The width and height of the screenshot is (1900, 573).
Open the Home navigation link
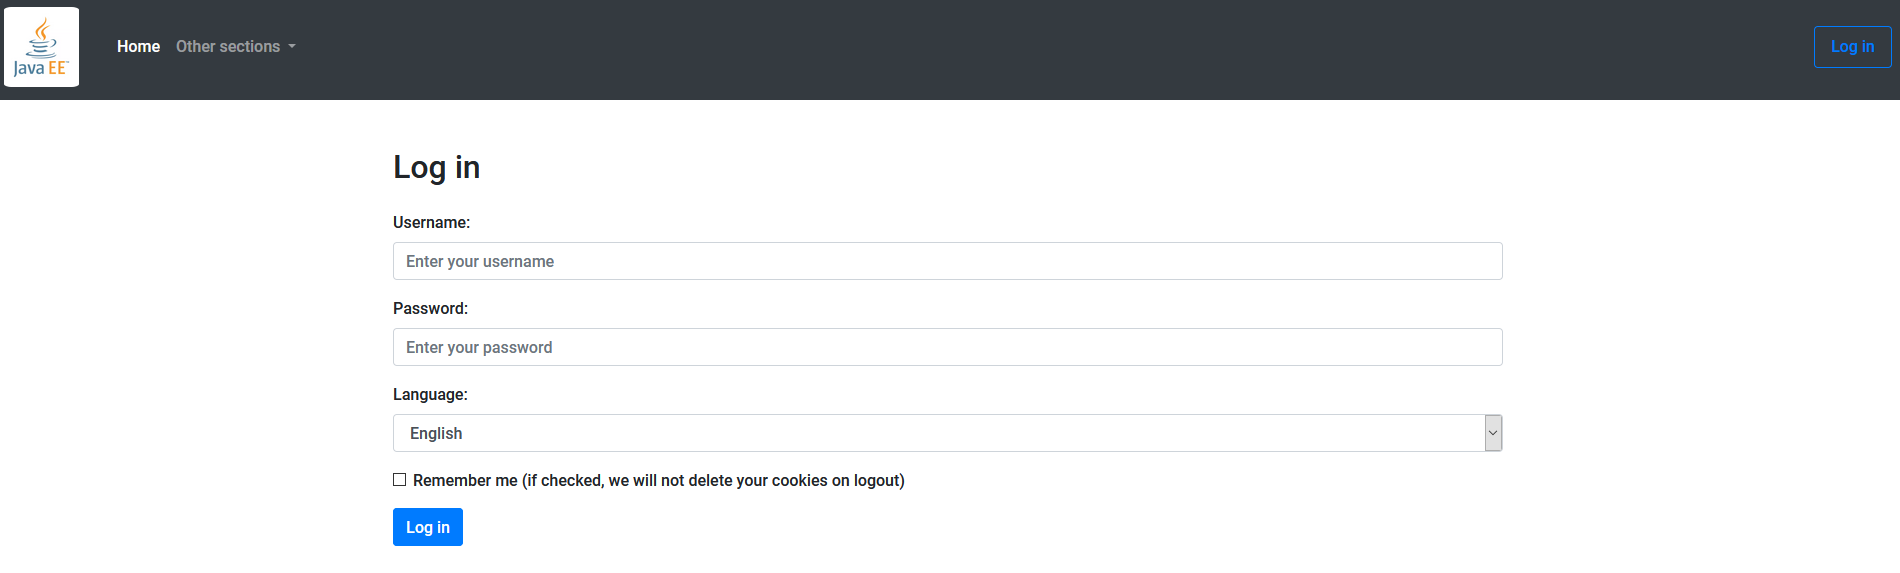(x=138, y=47)
